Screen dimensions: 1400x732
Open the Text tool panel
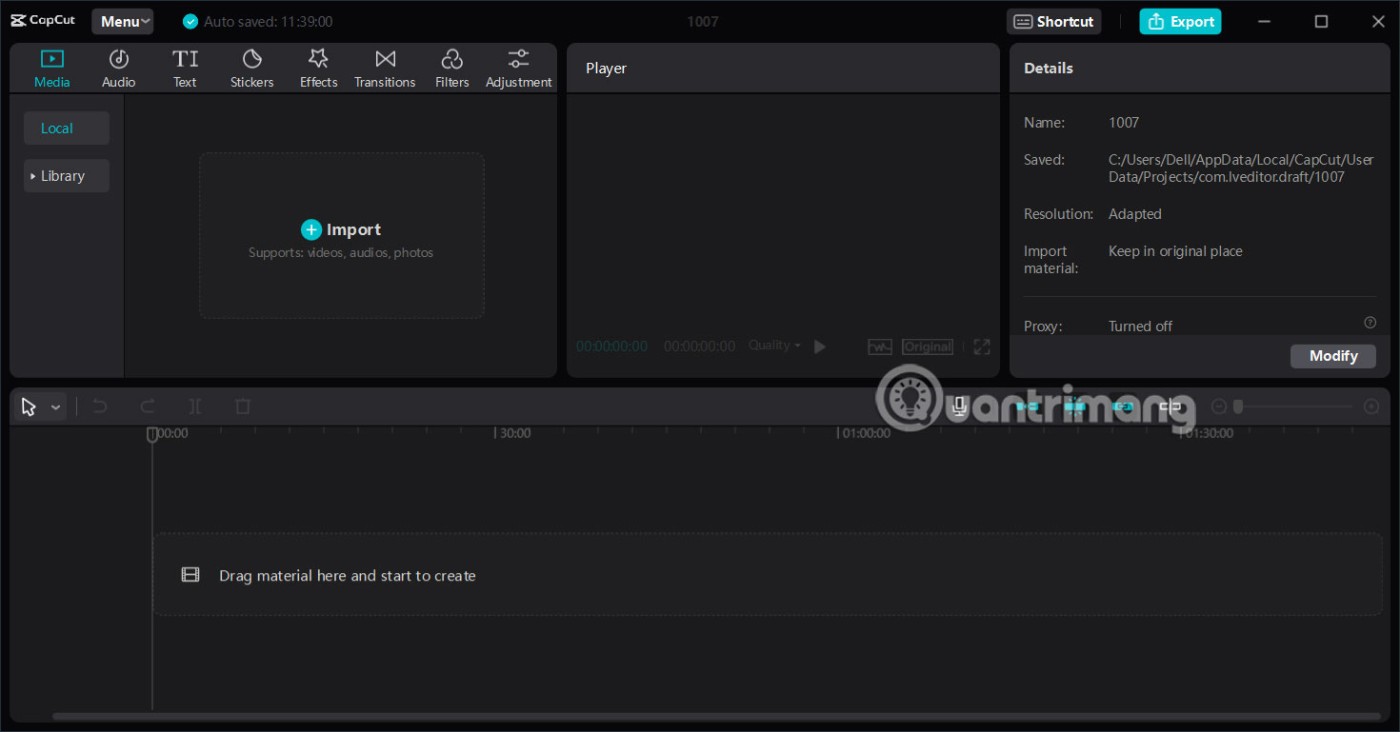coord(185,69)
